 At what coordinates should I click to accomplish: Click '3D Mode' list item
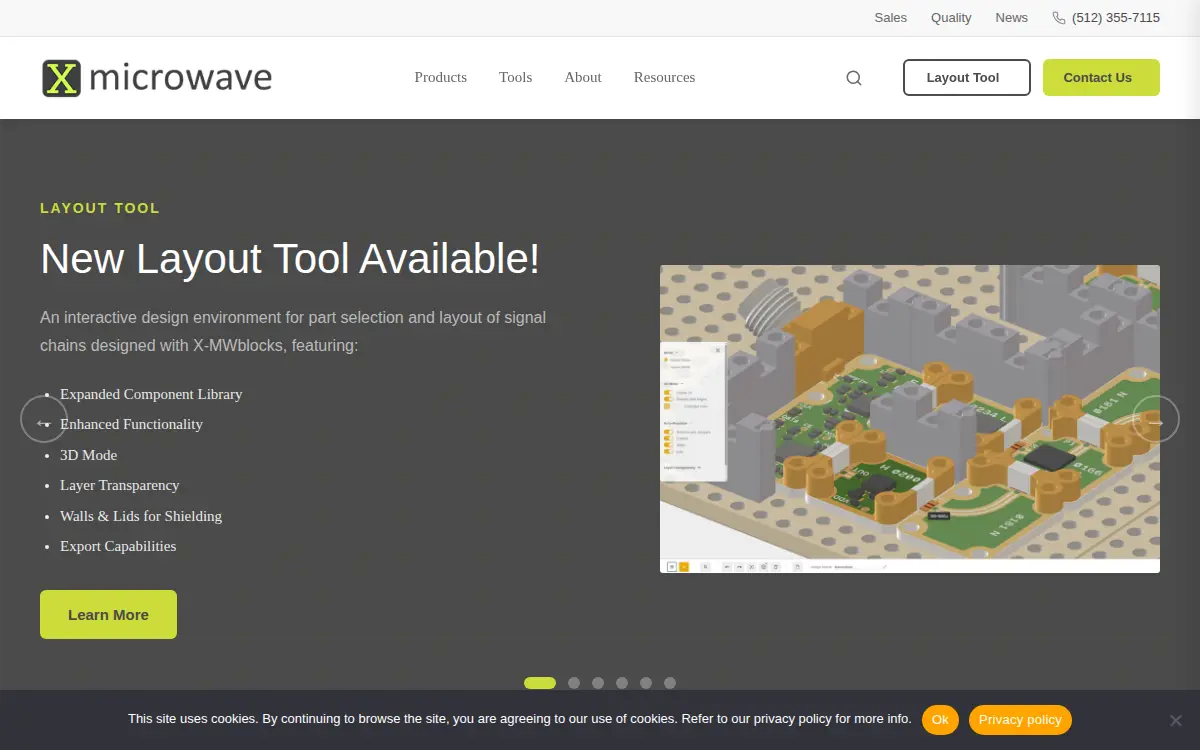[x=89, y=455]
